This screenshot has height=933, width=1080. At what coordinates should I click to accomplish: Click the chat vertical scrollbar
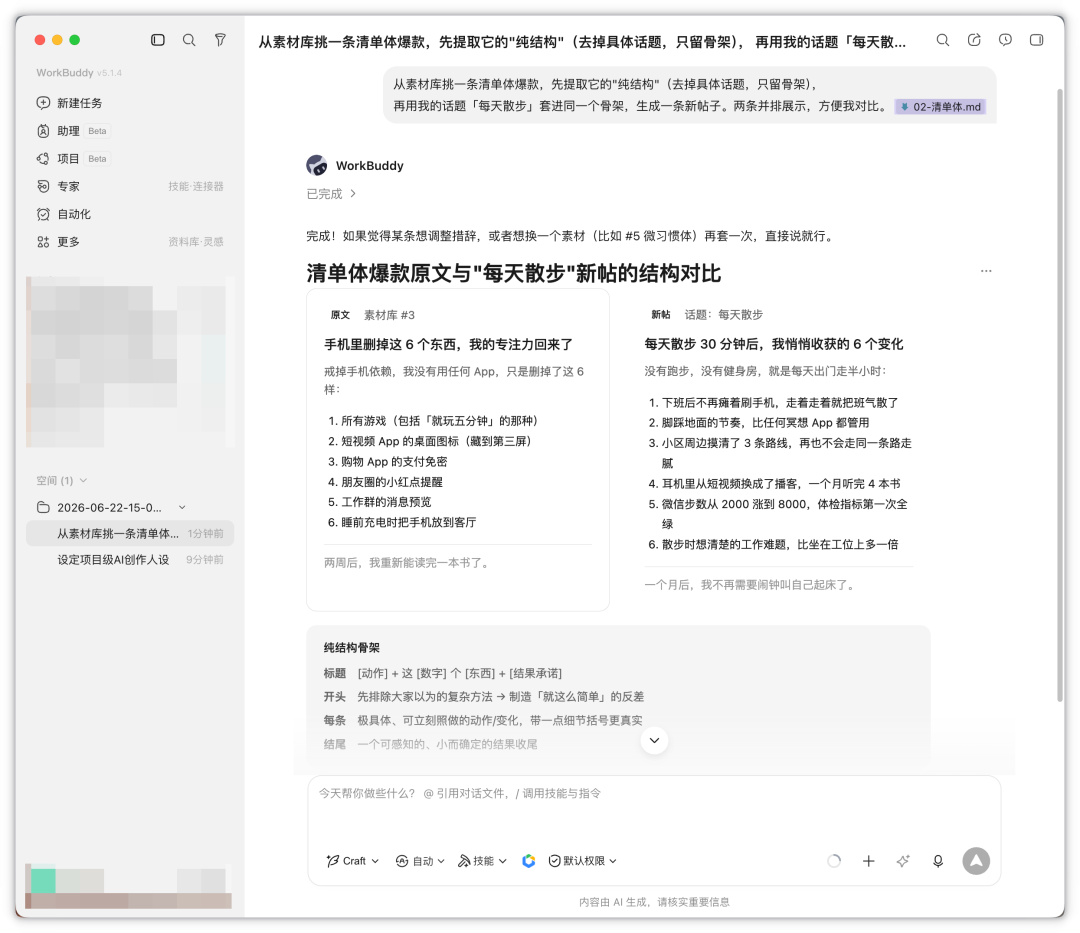[1060, 395]
